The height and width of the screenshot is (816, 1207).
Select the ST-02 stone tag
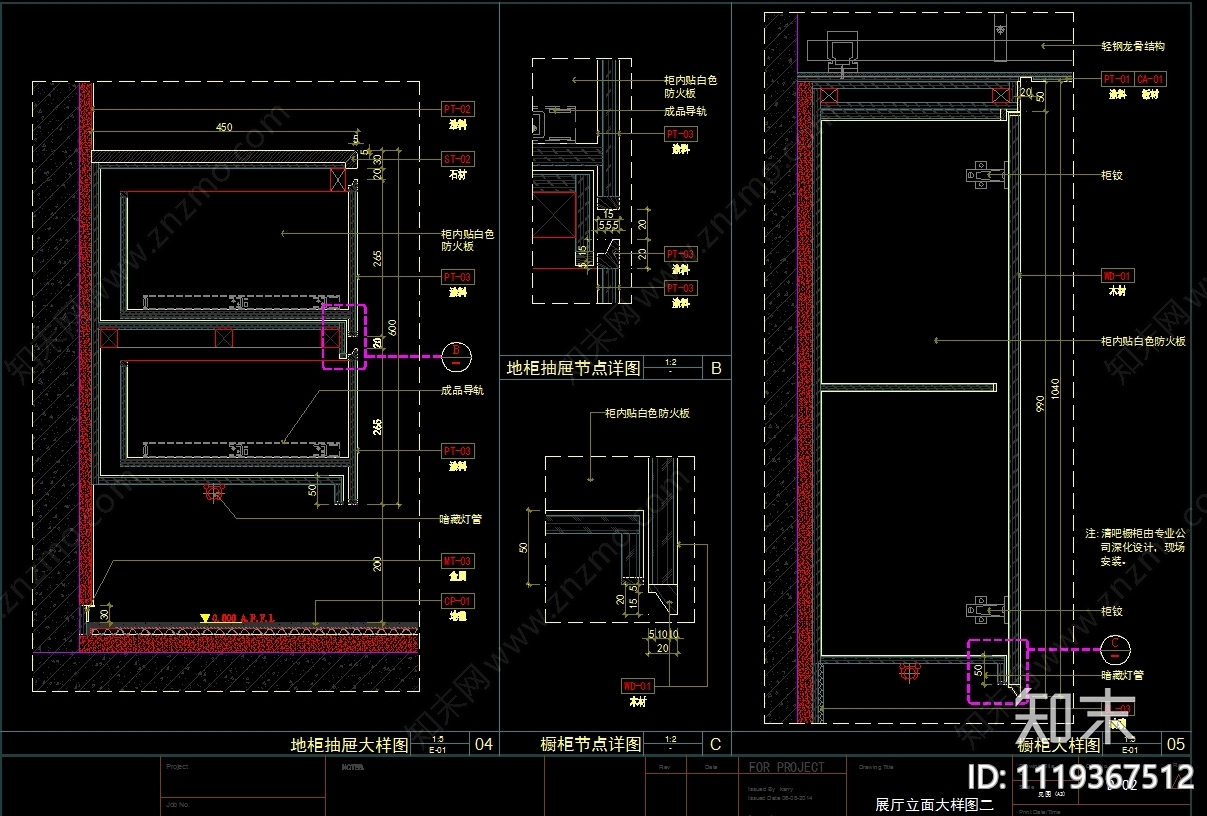point(457,159)
